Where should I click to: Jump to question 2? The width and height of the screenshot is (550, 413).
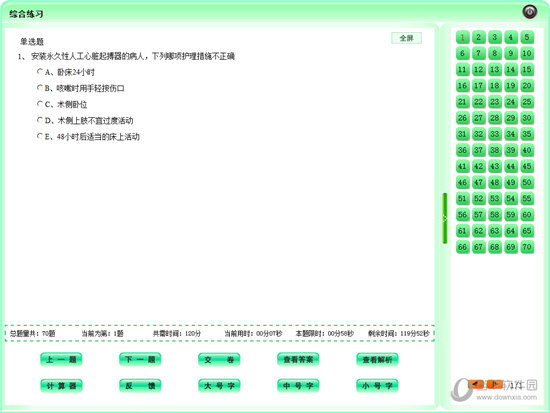[478, 37]
